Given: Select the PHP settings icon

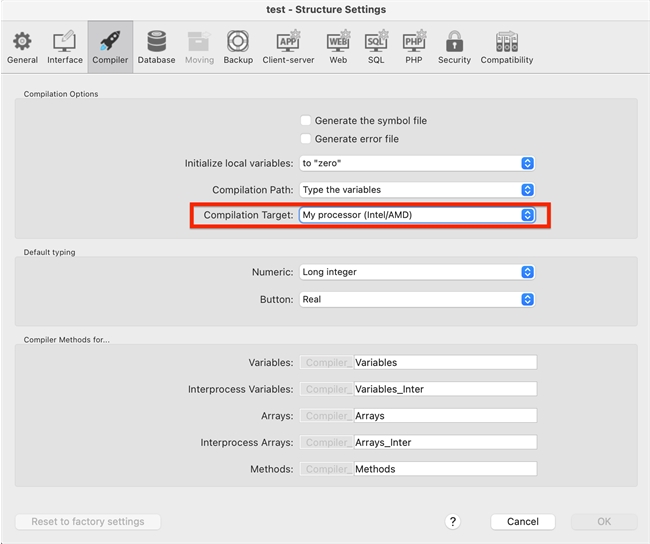Looking at the screenshot, I should (414, 46).
